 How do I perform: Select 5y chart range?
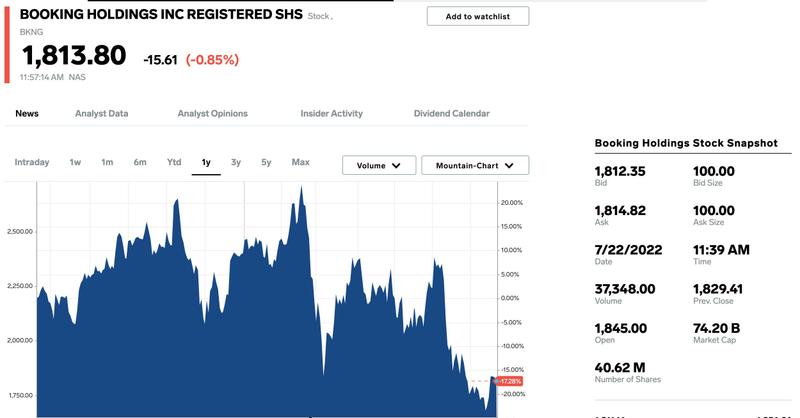coord(266,162)
